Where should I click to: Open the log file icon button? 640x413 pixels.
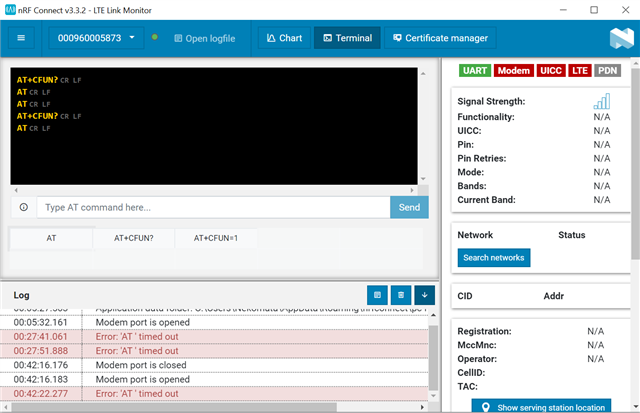(377, 295)
